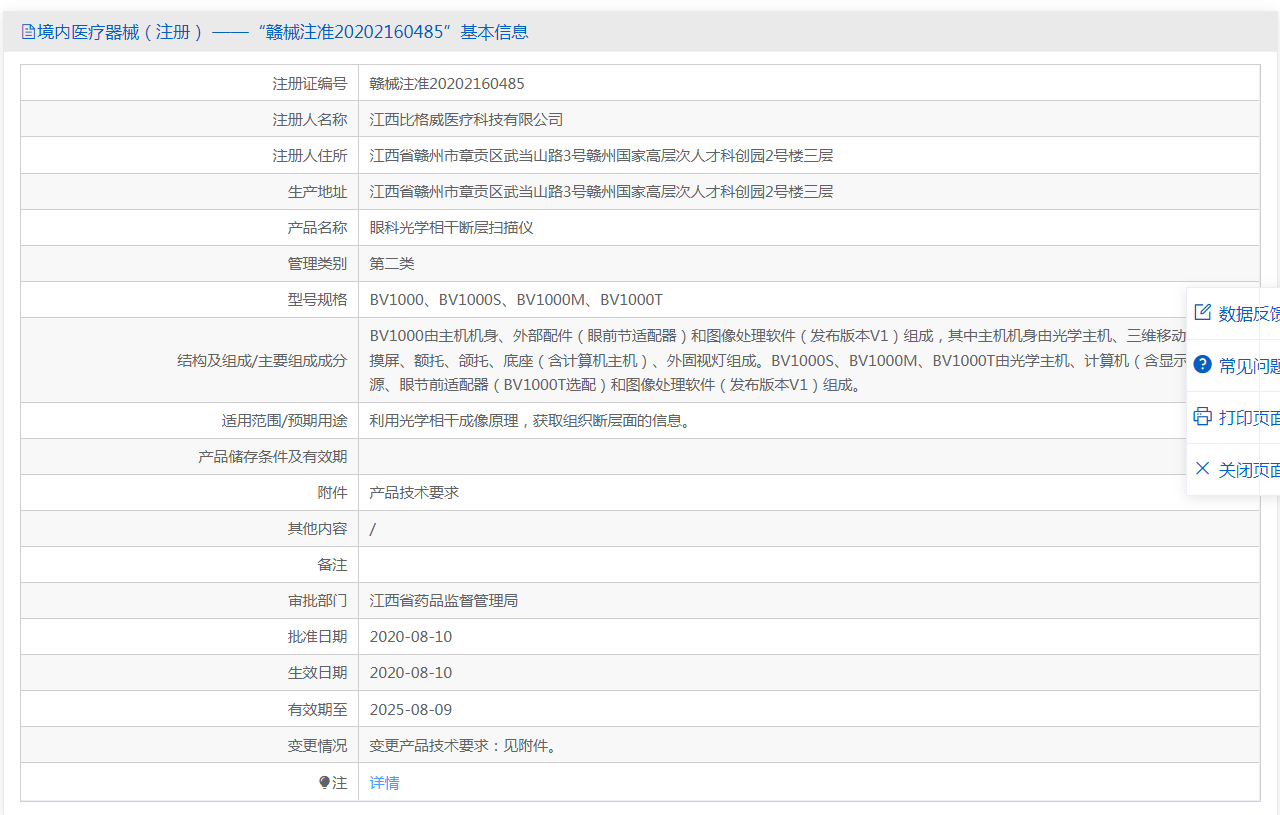Click the 备注 row label

(333, 564)
